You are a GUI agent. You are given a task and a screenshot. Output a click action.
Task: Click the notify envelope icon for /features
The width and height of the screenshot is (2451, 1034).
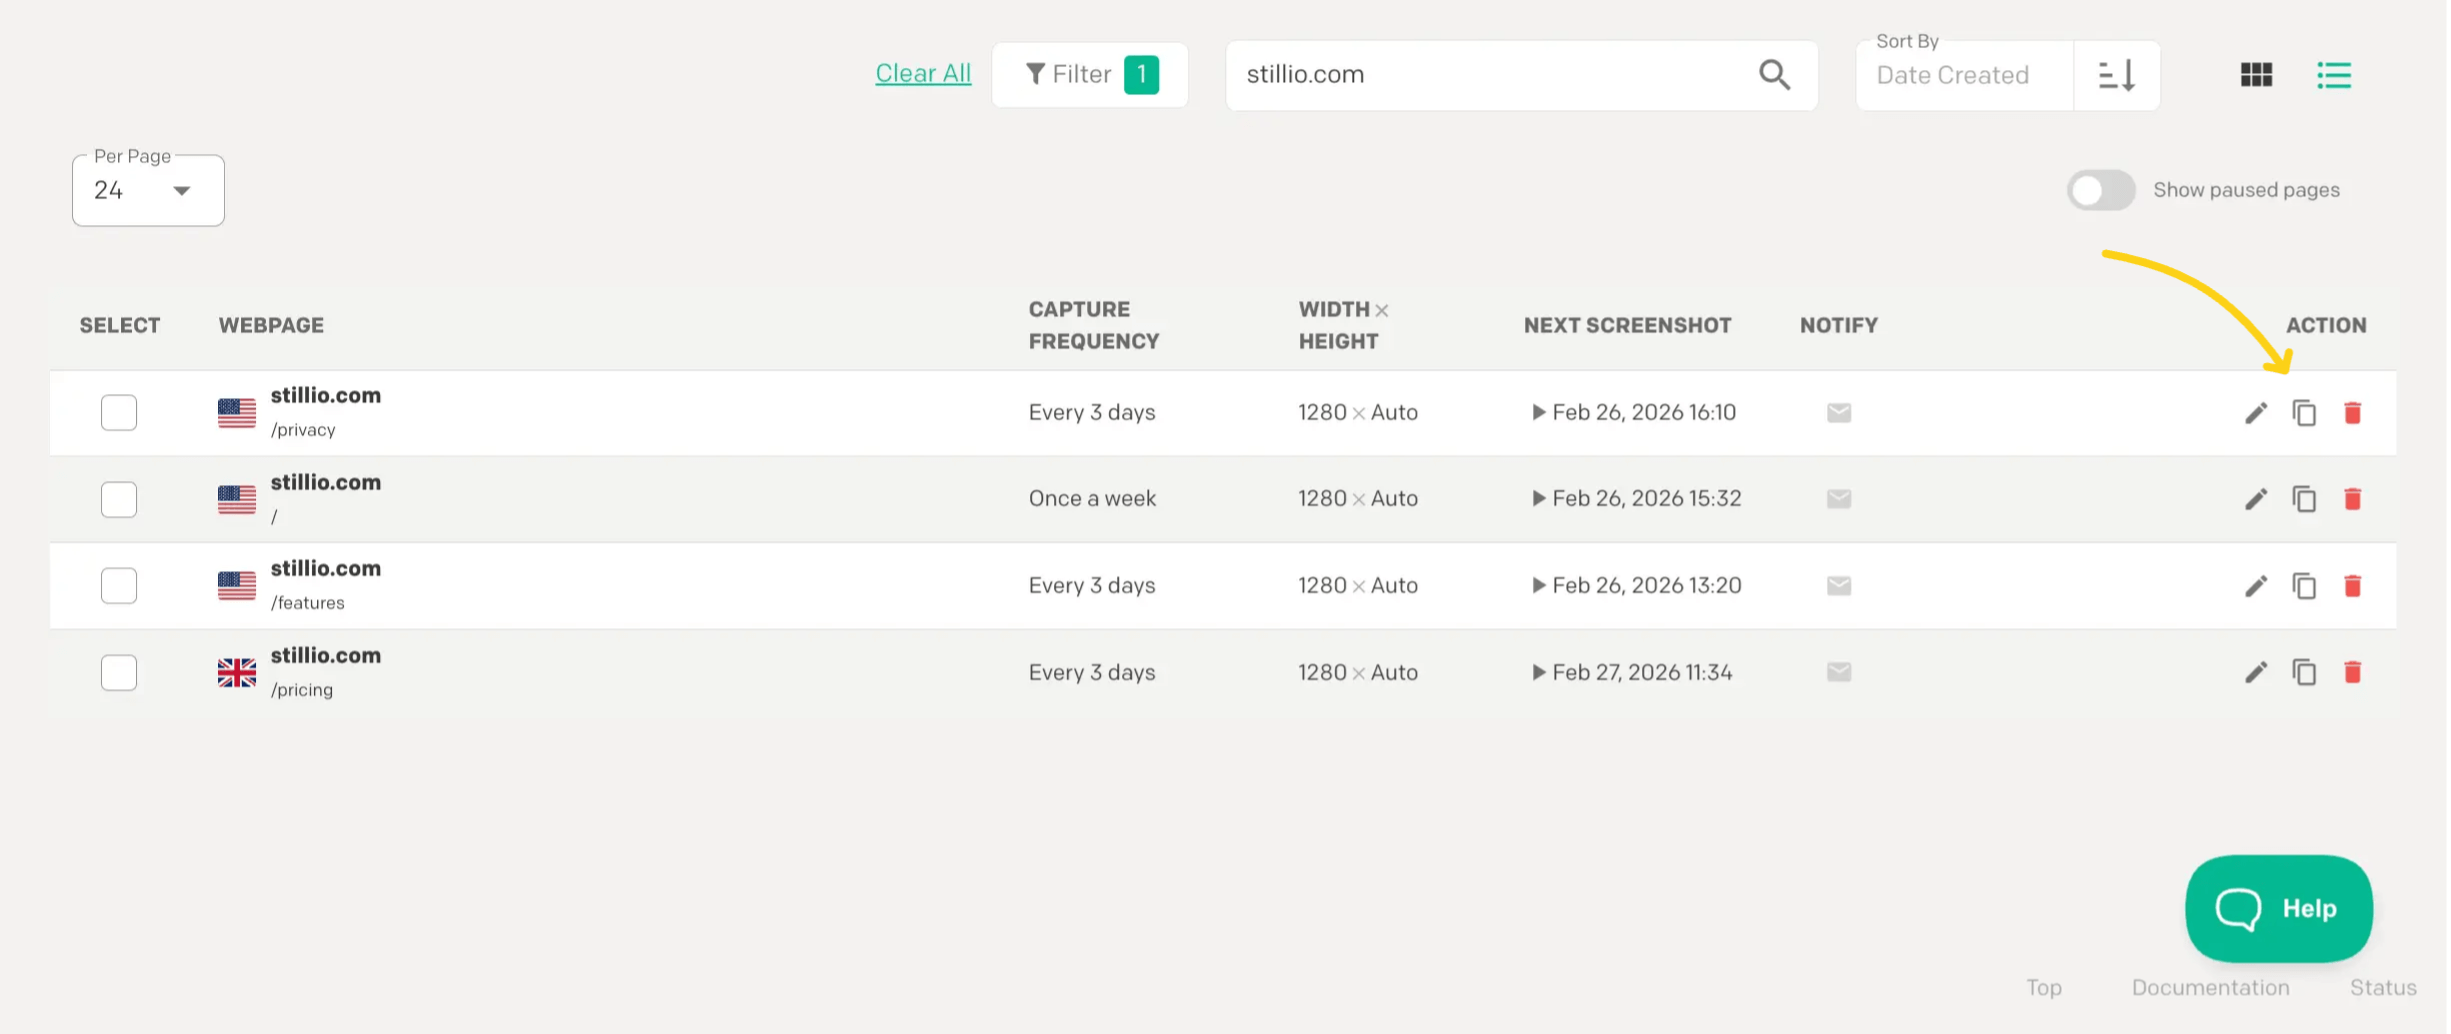tap(1838, 585)
